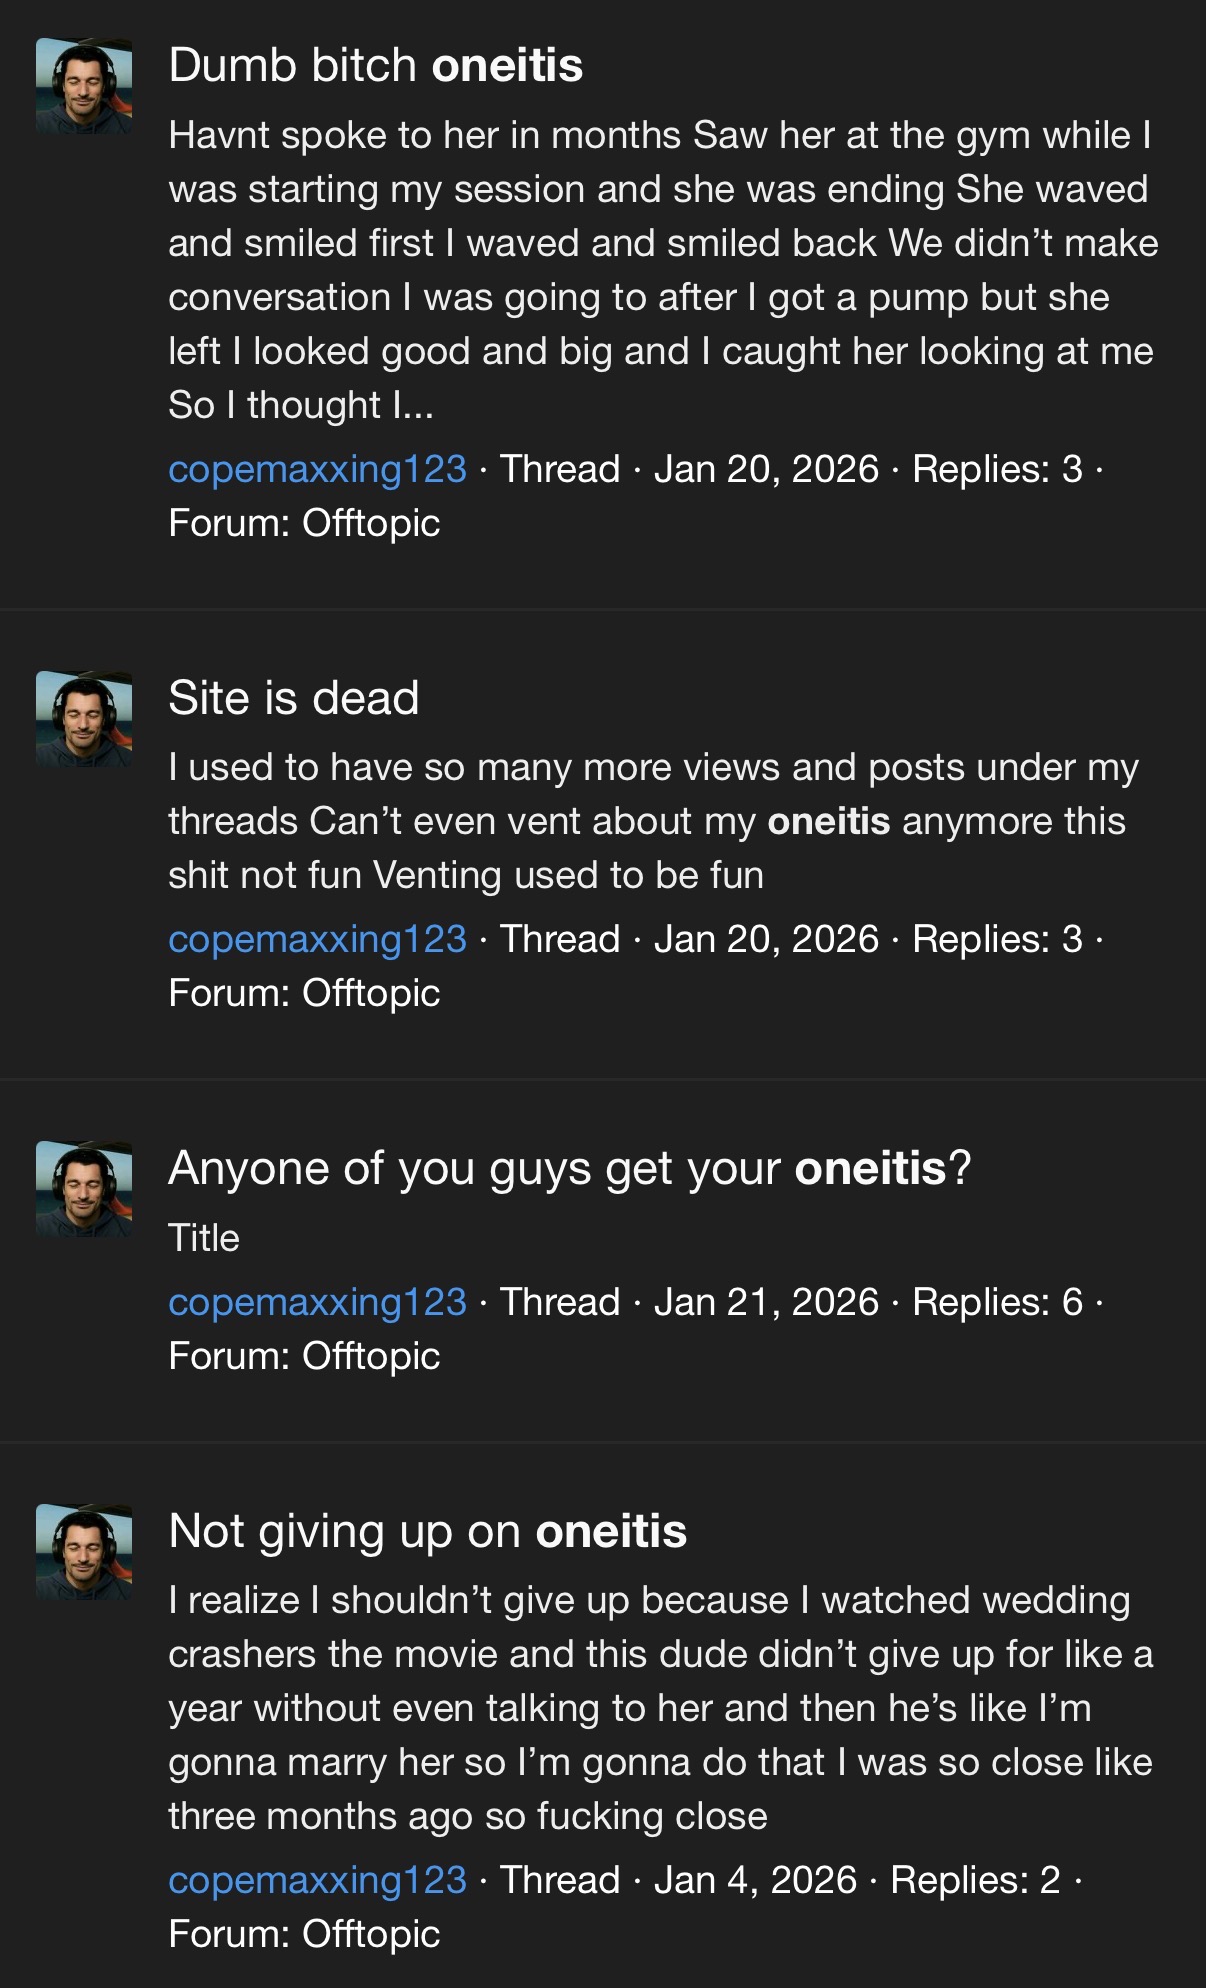Open Offtopic forum under "Site is dead" result
Viewport: 1206px width, 1988px height.
click(370, 993)
